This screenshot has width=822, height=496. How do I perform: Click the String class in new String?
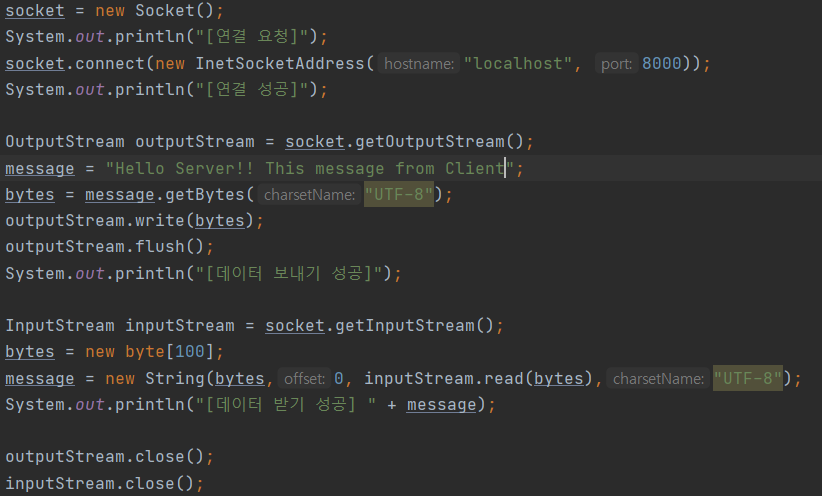[x=175, y=379]
